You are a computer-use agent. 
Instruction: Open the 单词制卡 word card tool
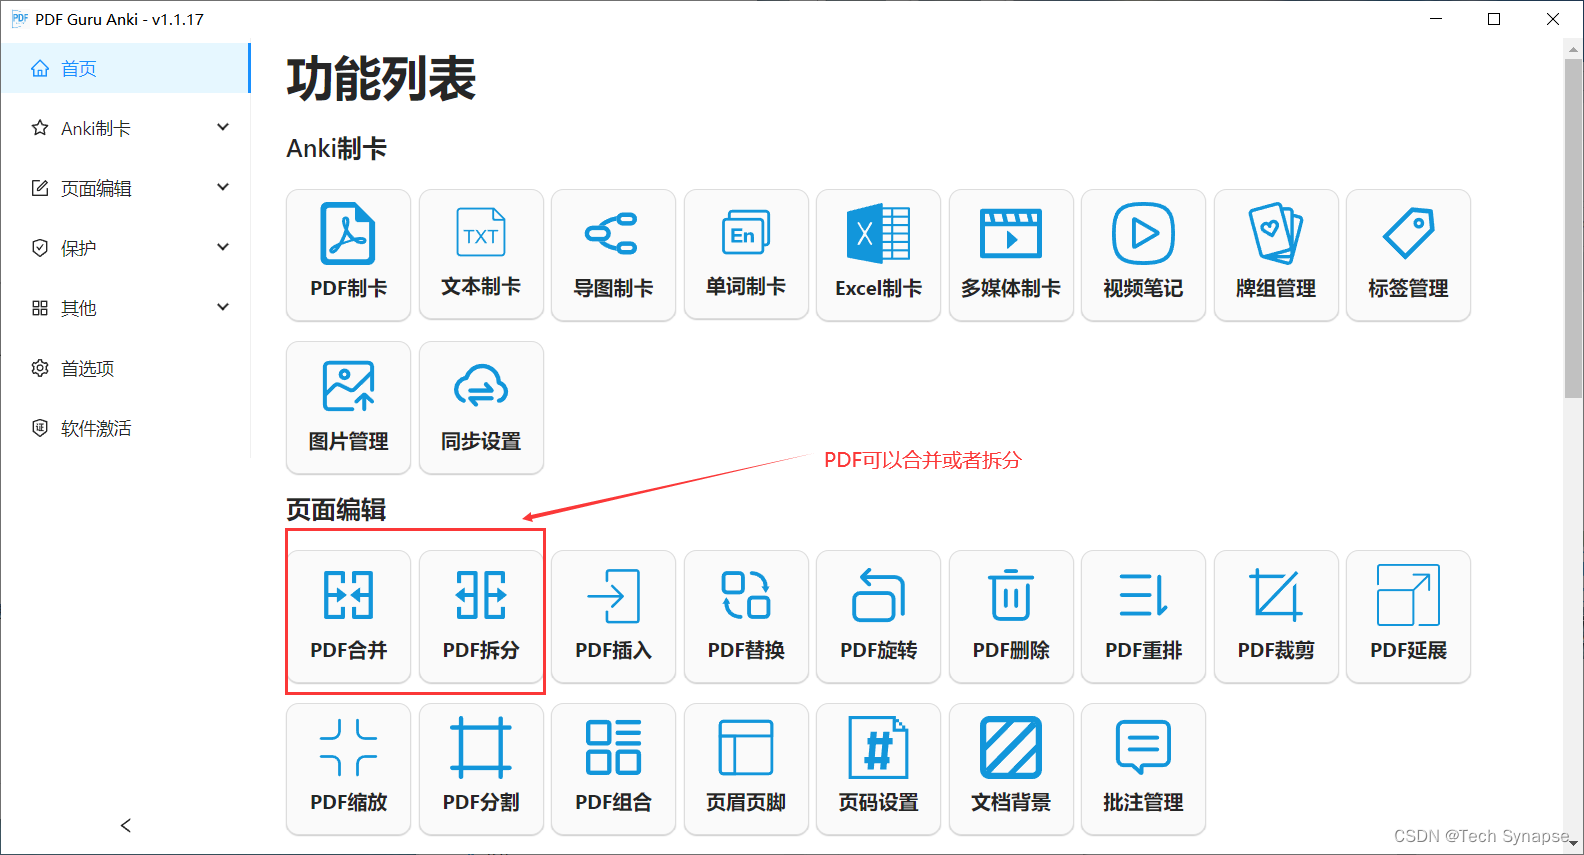coord(746,255)
